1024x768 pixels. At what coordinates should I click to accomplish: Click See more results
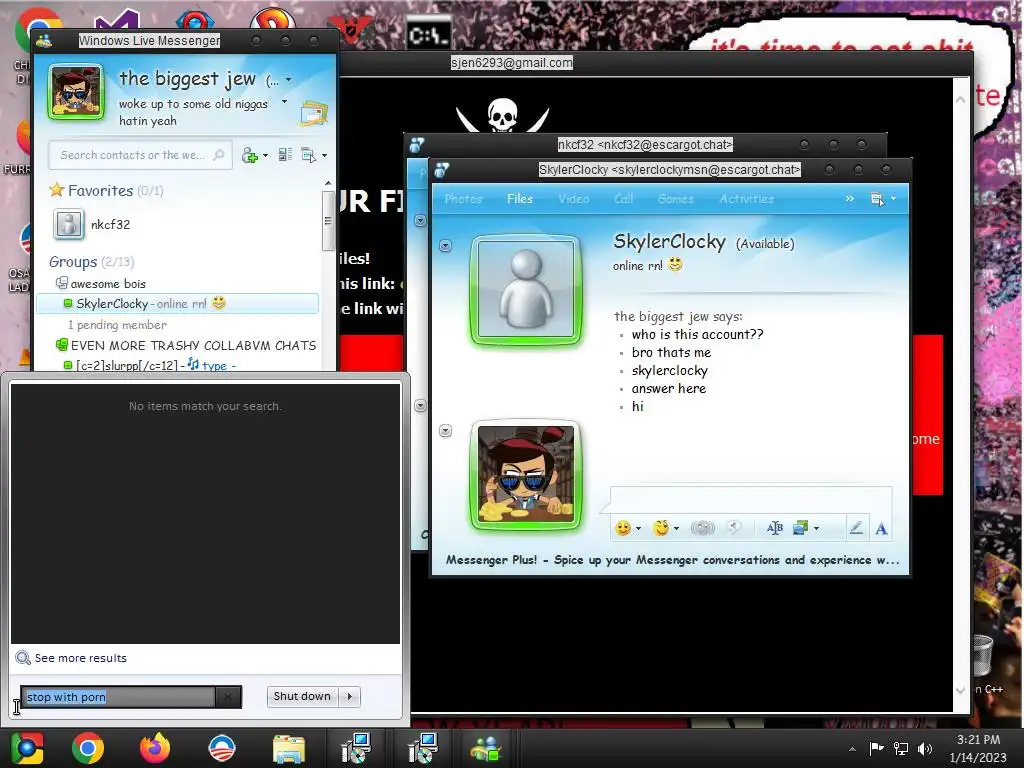pos(80,658)
